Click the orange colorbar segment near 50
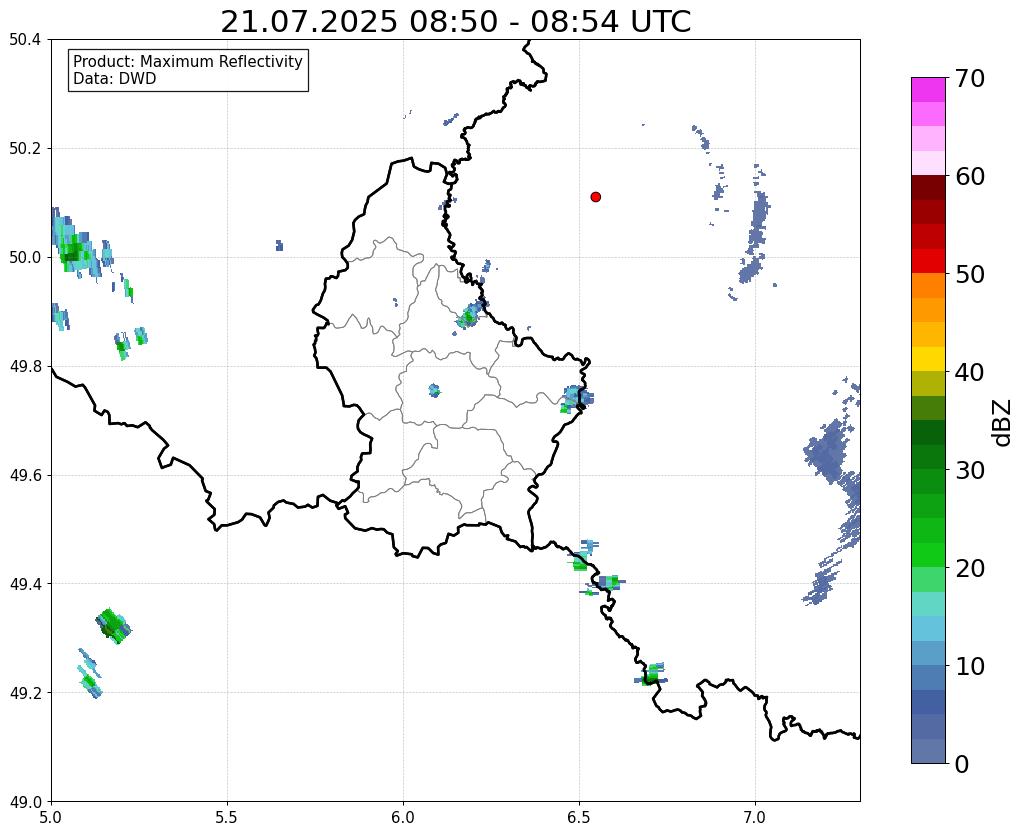This screenshot has height=834, width=1023. tap(928, 286)
